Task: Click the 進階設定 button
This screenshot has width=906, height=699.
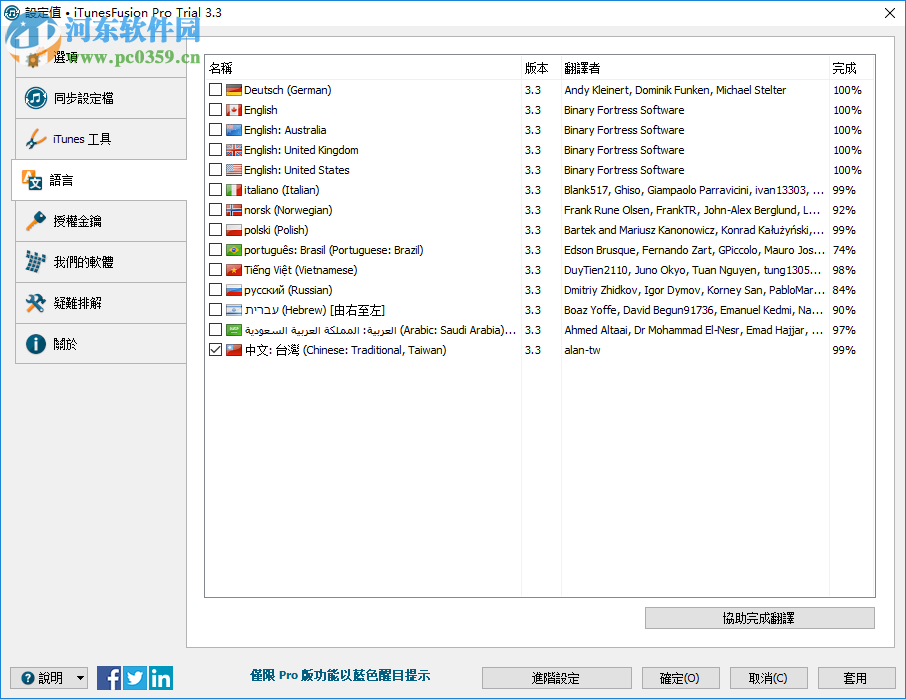Action: (x=556, y=678)
